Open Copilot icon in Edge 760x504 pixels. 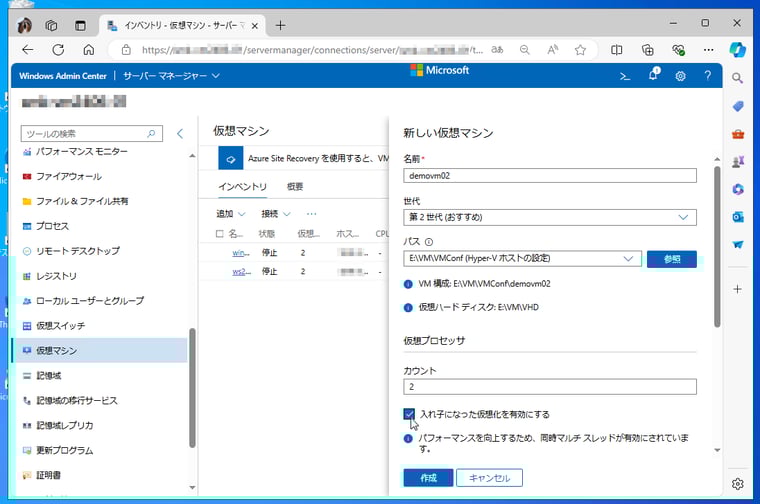pos(738,49)
